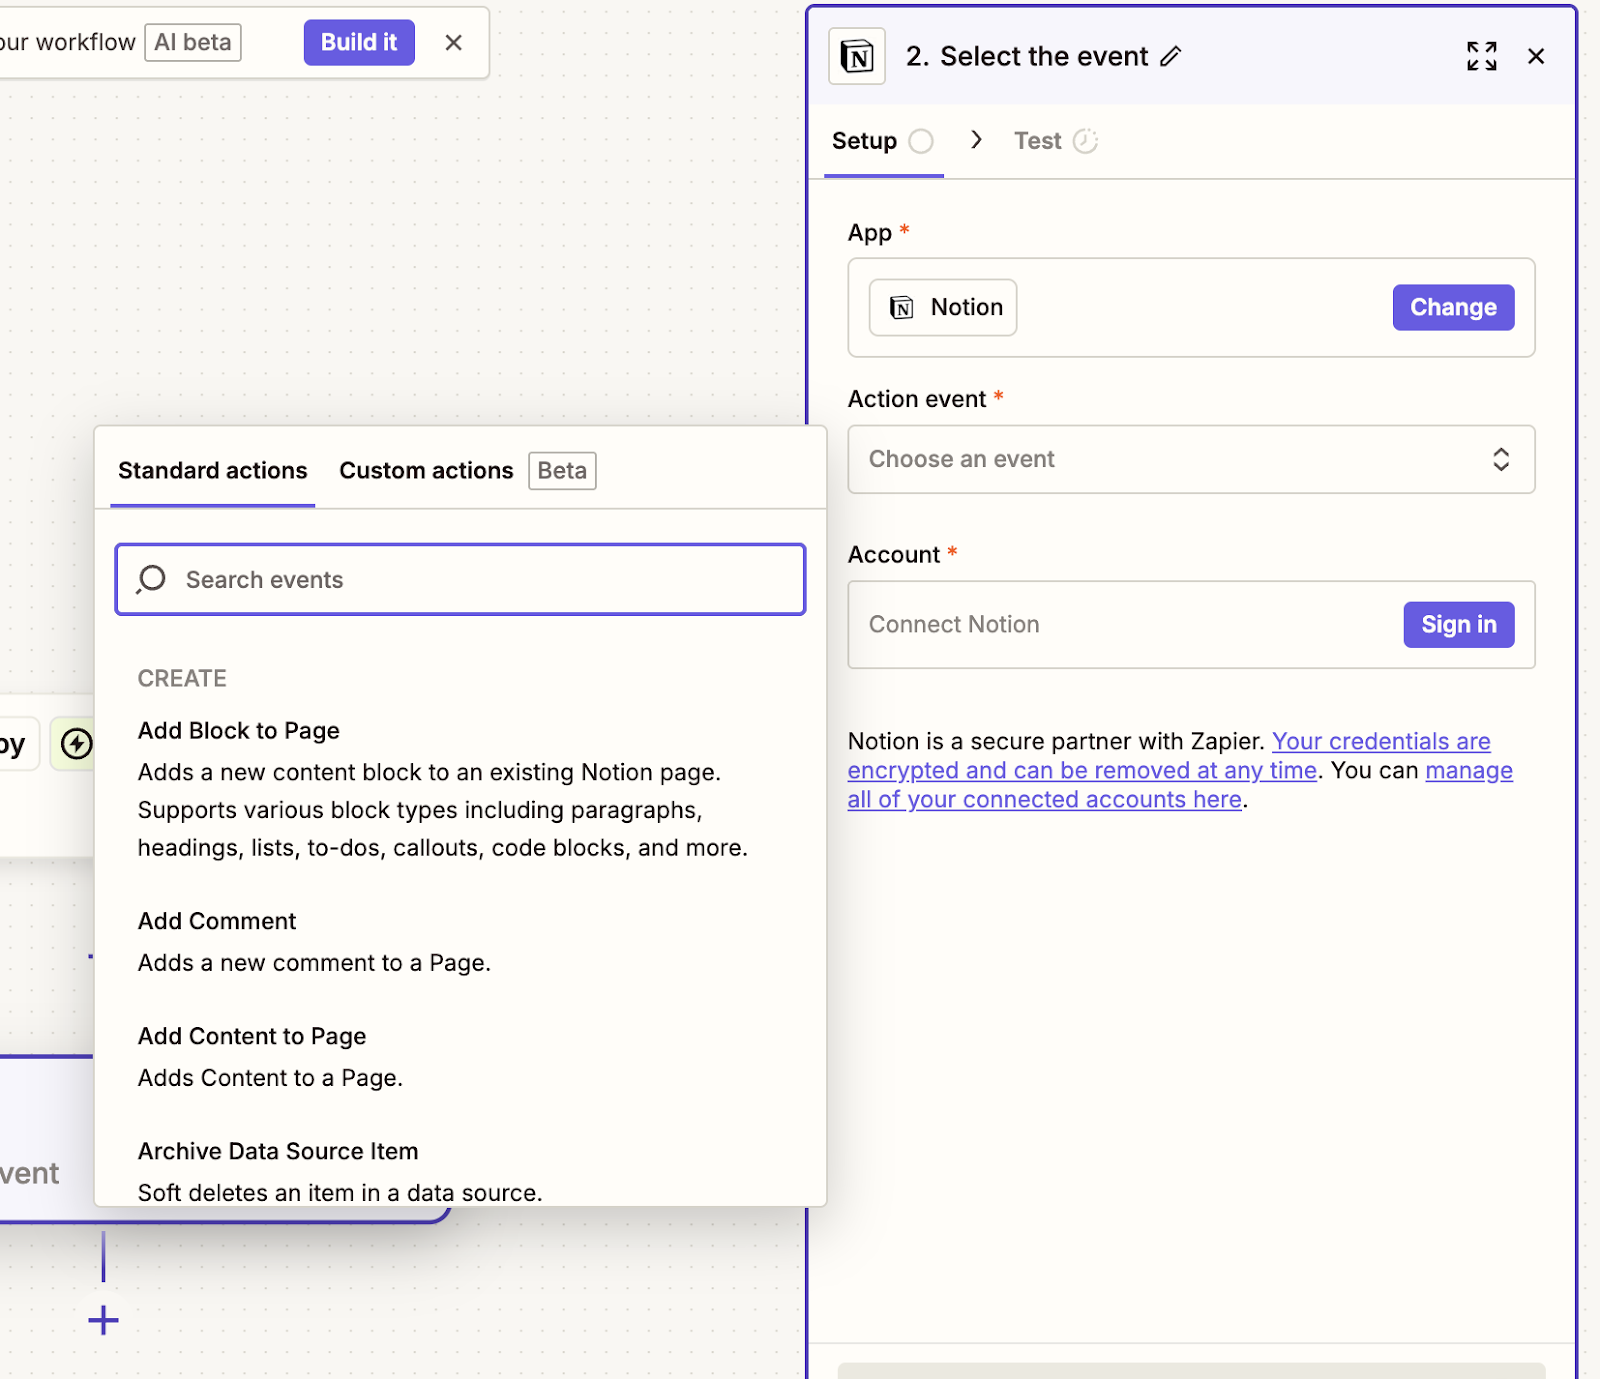The height and width of the screenshot is (1379, 1600).
Task: Open the Choose an event dropdown
Action: [1190, 459]
